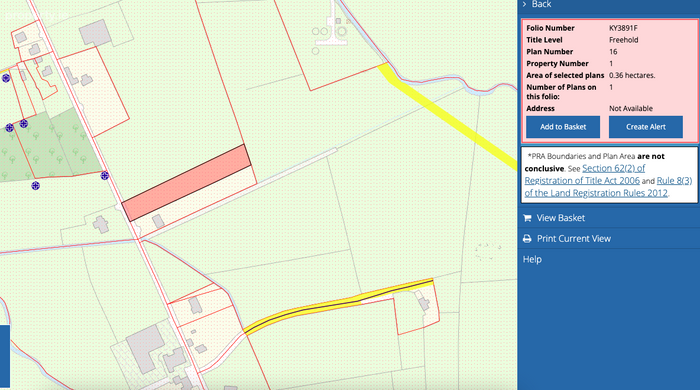The image size is (700, 390).
Task: Open Section 62(2) Registration of Title Act link
Action: click(x=585, y=174)
